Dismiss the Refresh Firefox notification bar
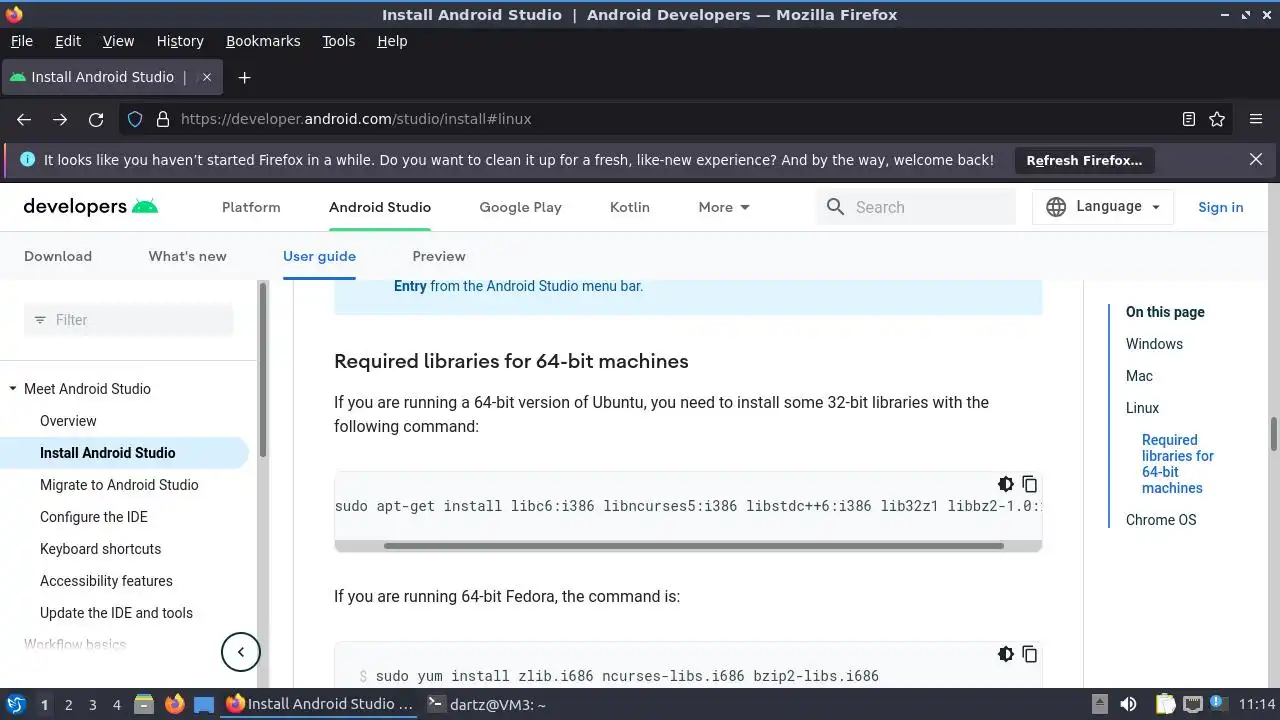This screenshot has height=720, width=1280. (x=1256, y=159)
